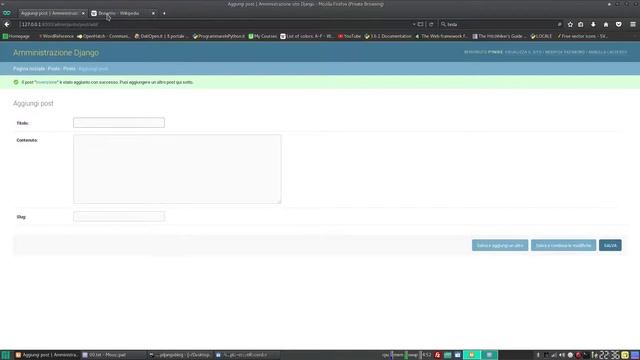
Task: Click the SALVA button
Action: pyautogui.click(x=610, y=245)
